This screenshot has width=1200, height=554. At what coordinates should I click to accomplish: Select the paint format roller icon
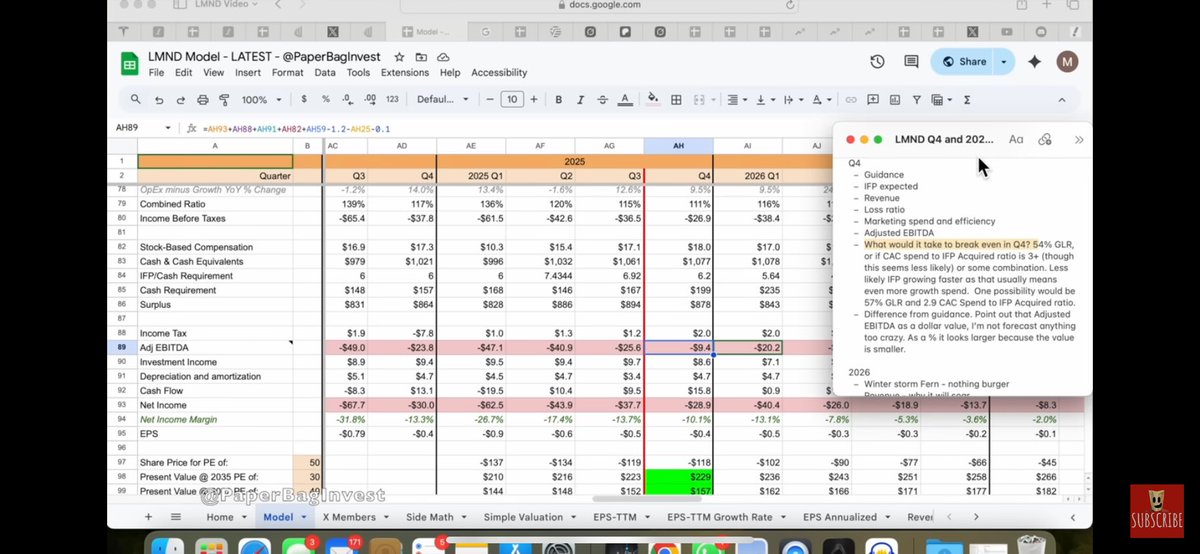[224, 100]
